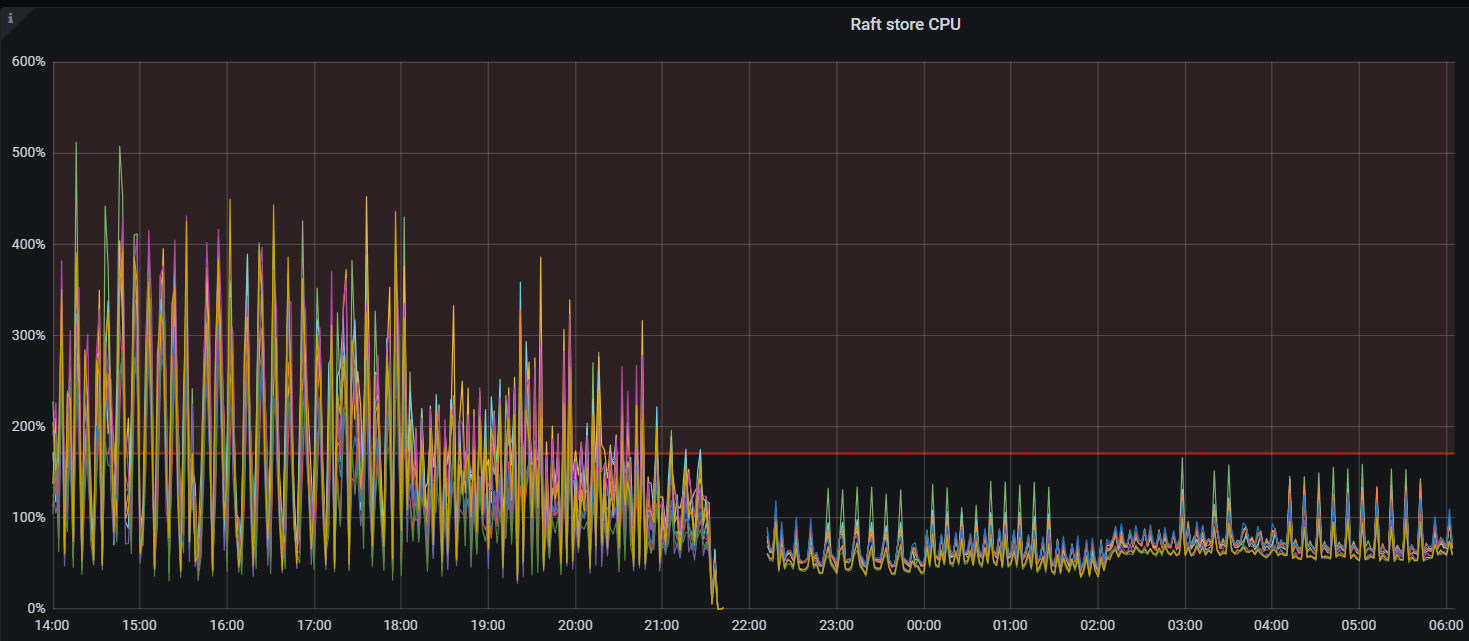Click the 05:00 time axis label
The image size is (1469, 641).
pos(1358,625)
